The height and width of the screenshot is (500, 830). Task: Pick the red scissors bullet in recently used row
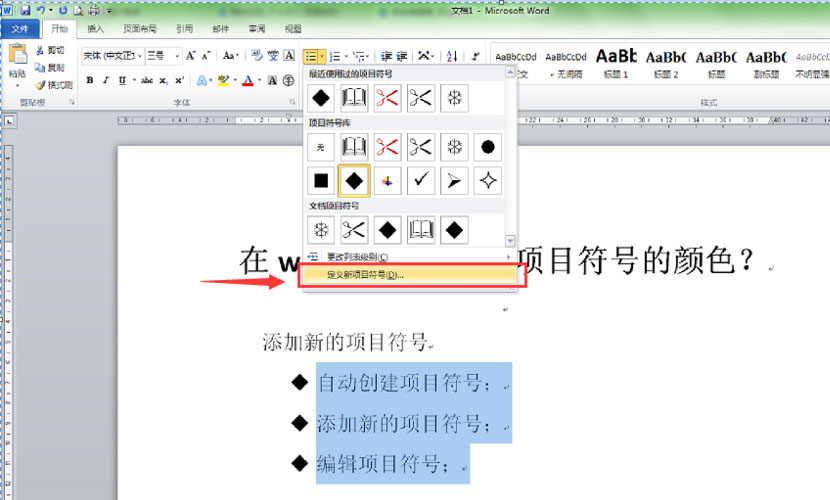point(387,98)
